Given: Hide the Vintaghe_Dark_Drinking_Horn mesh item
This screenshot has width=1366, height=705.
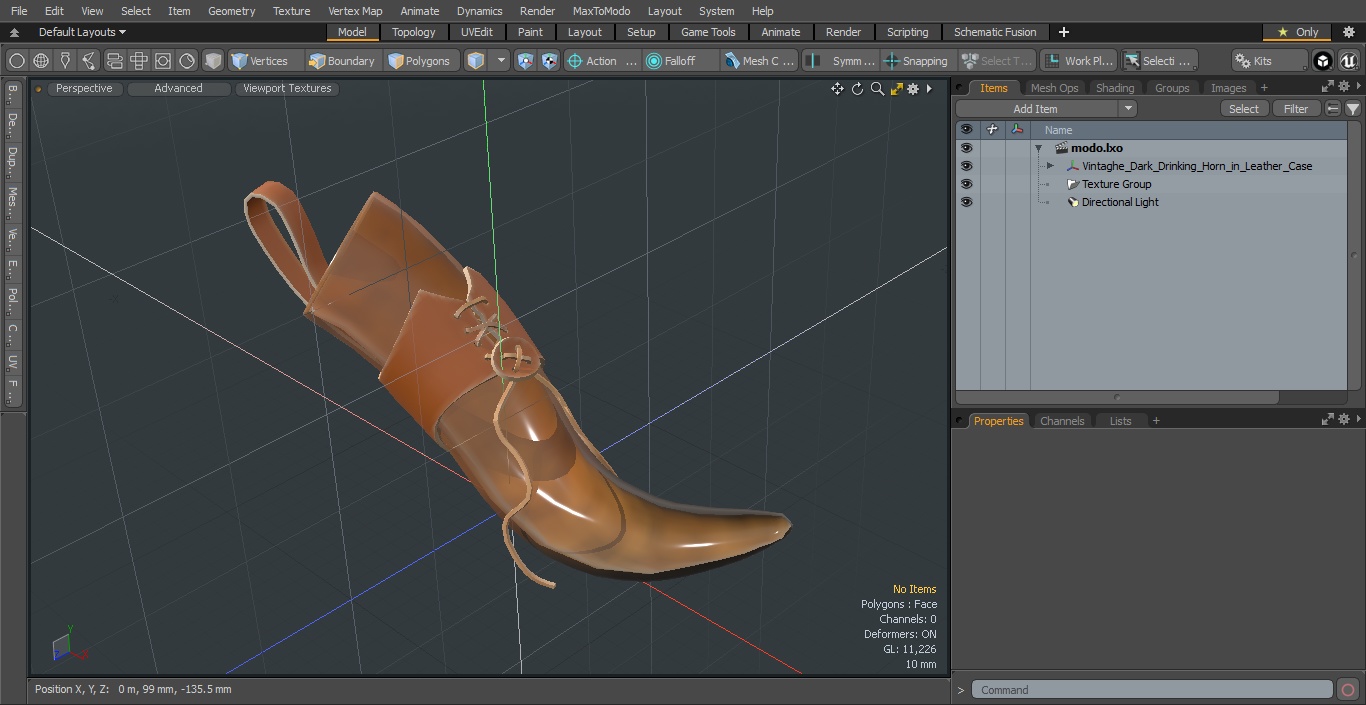Looking at the screenshot, I should [966, 166].
